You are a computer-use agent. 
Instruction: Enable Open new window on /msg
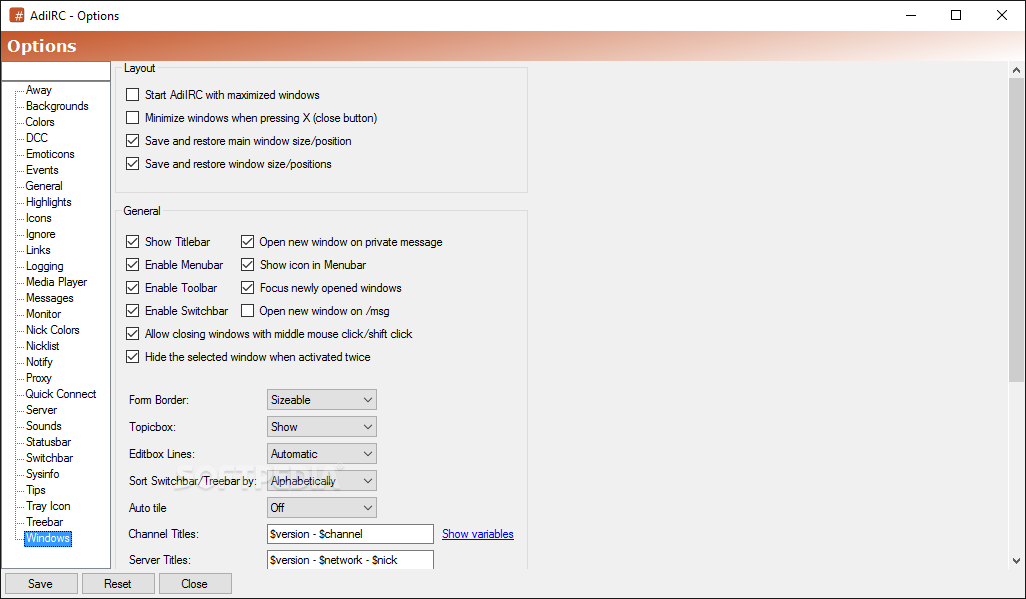[x=247, y=310]
